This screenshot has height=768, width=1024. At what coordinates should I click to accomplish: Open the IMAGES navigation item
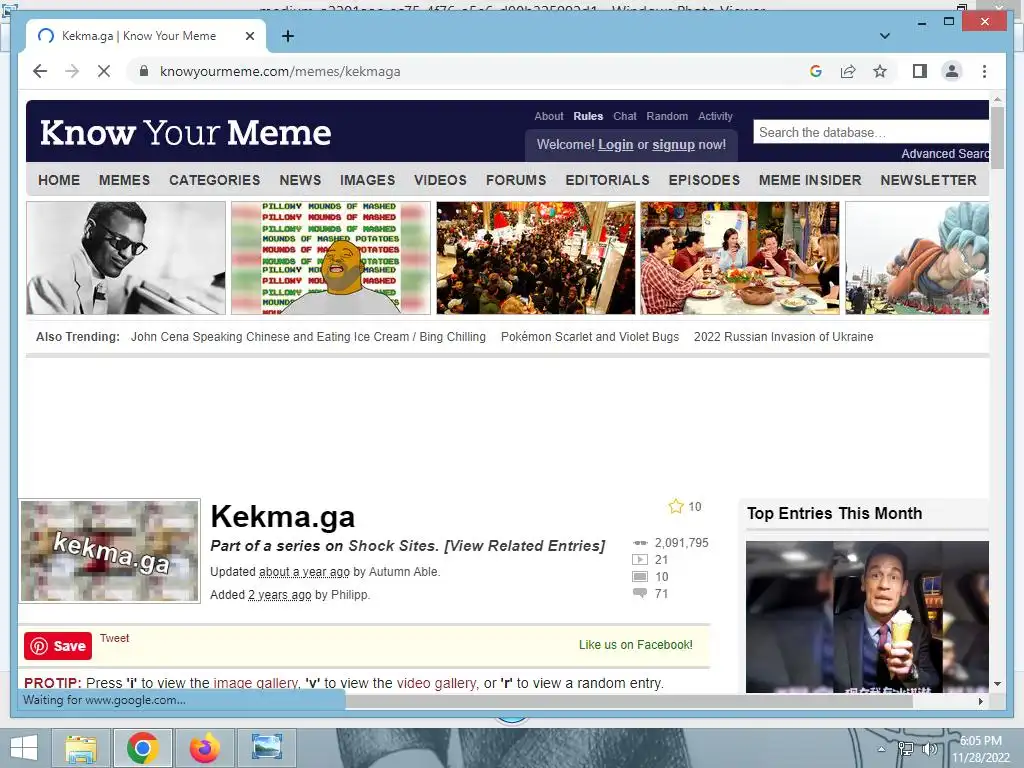pos(367,180)
